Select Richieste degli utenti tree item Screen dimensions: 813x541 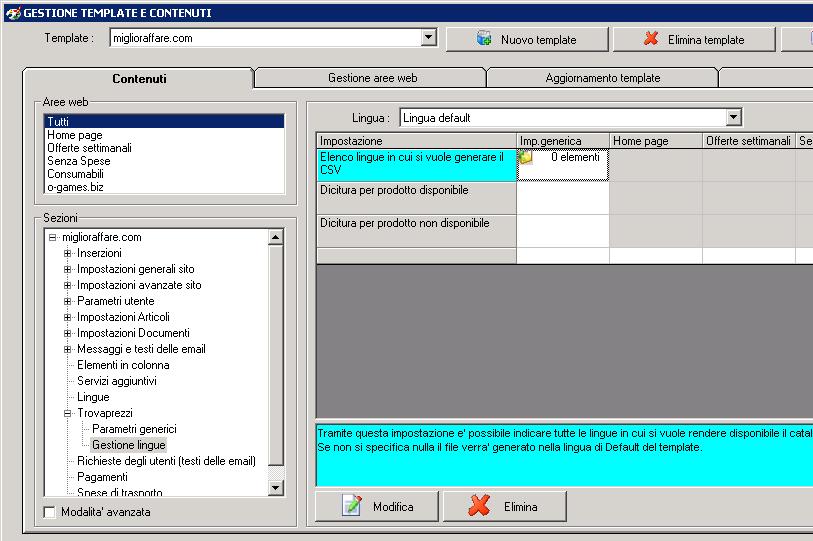point(166,461)
